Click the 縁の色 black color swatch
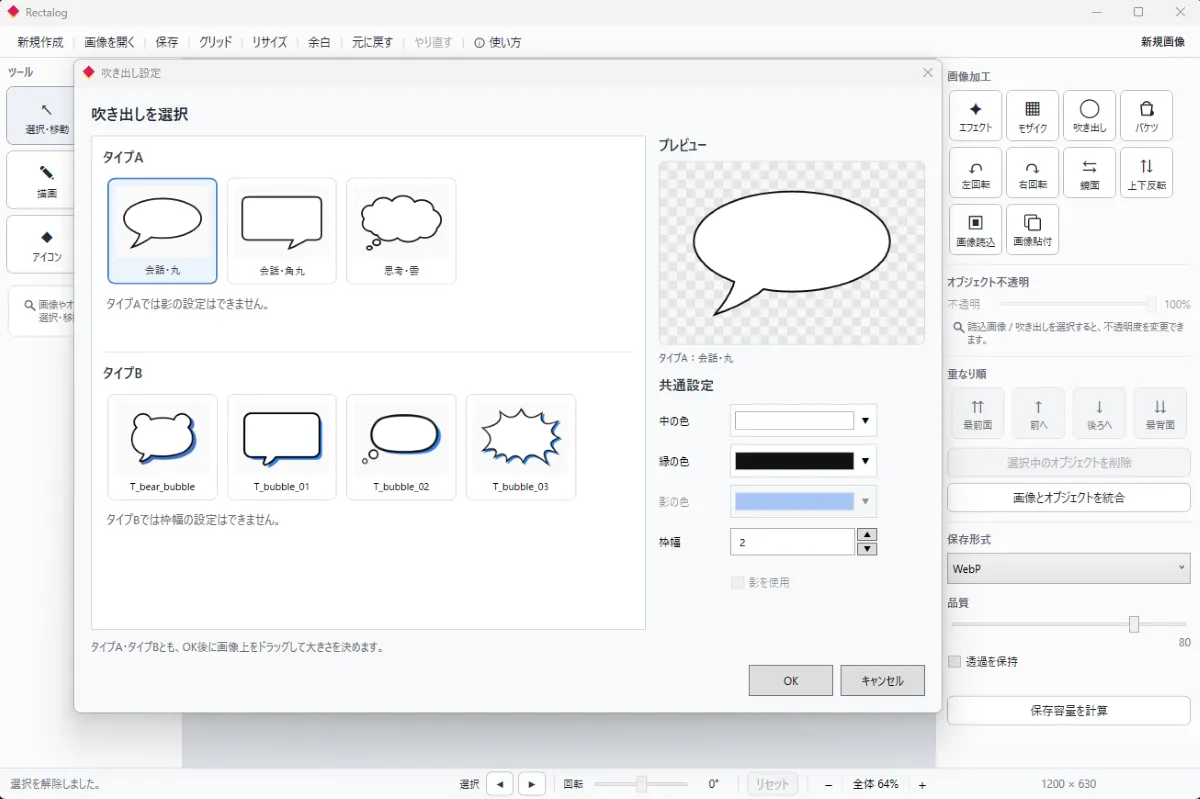Viewport: 1200px width, 799px height. coord(794,461)
